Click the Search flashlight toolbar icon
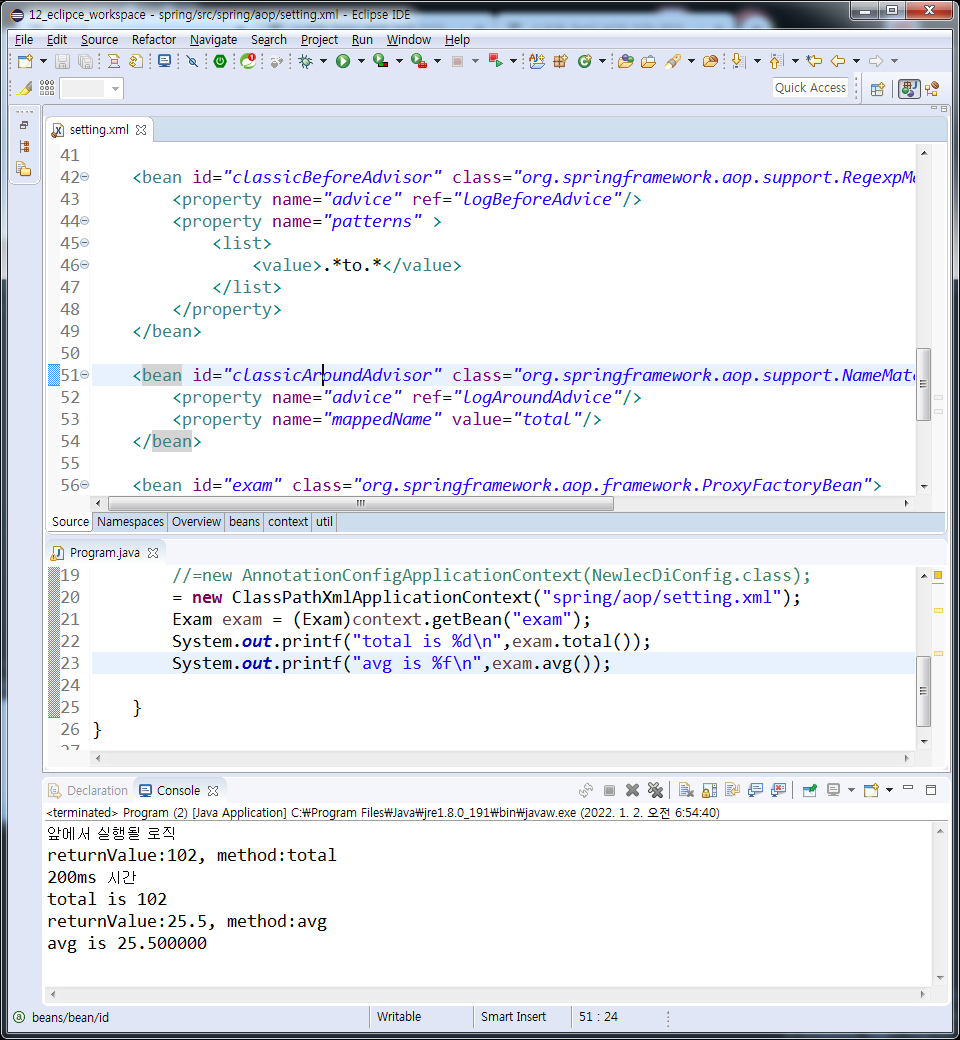 [x=673, y=62]
